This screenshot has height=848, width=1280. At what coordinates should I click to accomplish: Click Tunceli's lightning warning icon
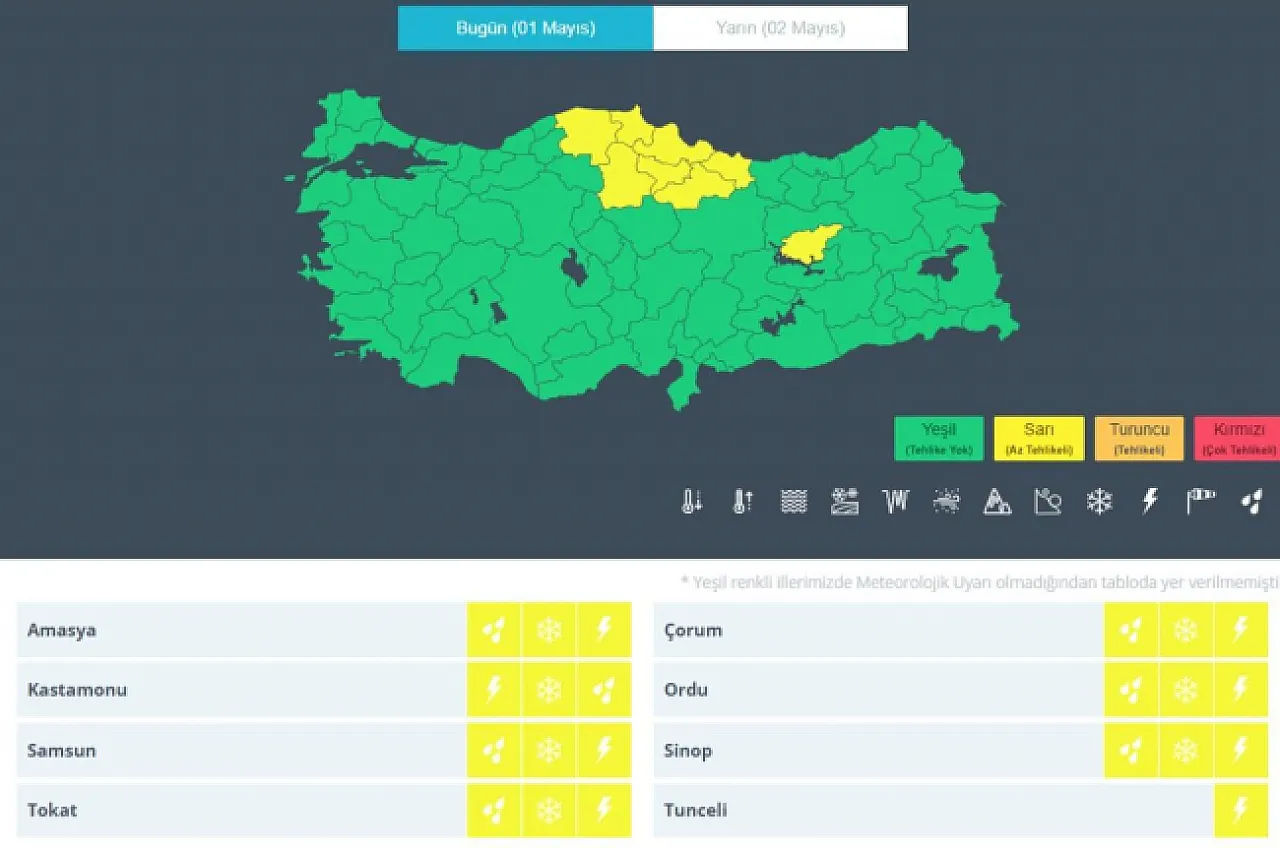(x=1241, y=810)
